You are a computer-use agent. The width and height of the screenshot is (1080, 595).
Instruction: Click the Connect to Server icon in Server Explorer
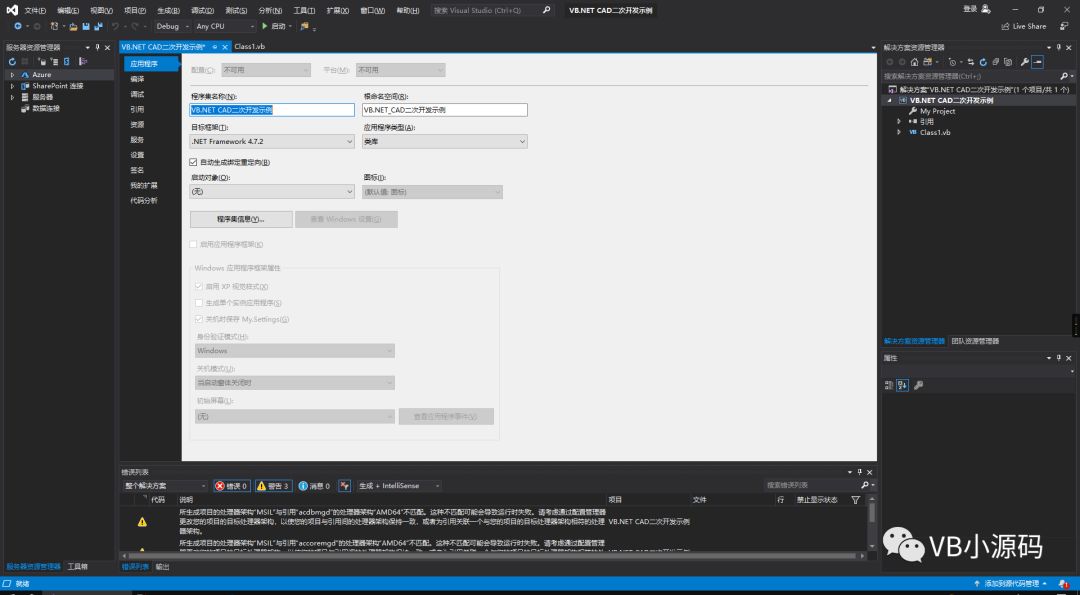(x=54, y=62)
